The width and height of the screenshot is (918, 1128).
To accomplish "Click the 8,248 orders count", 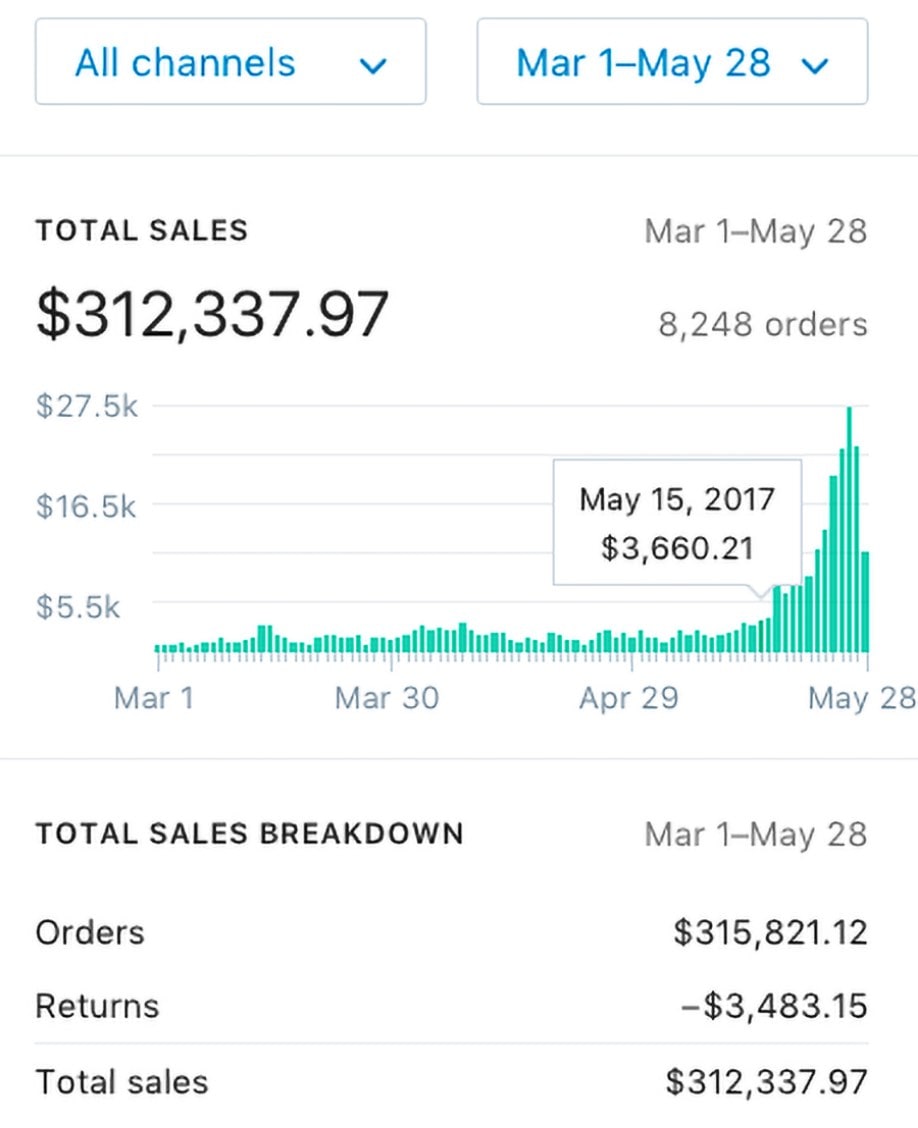I will (x=763, y=324).
